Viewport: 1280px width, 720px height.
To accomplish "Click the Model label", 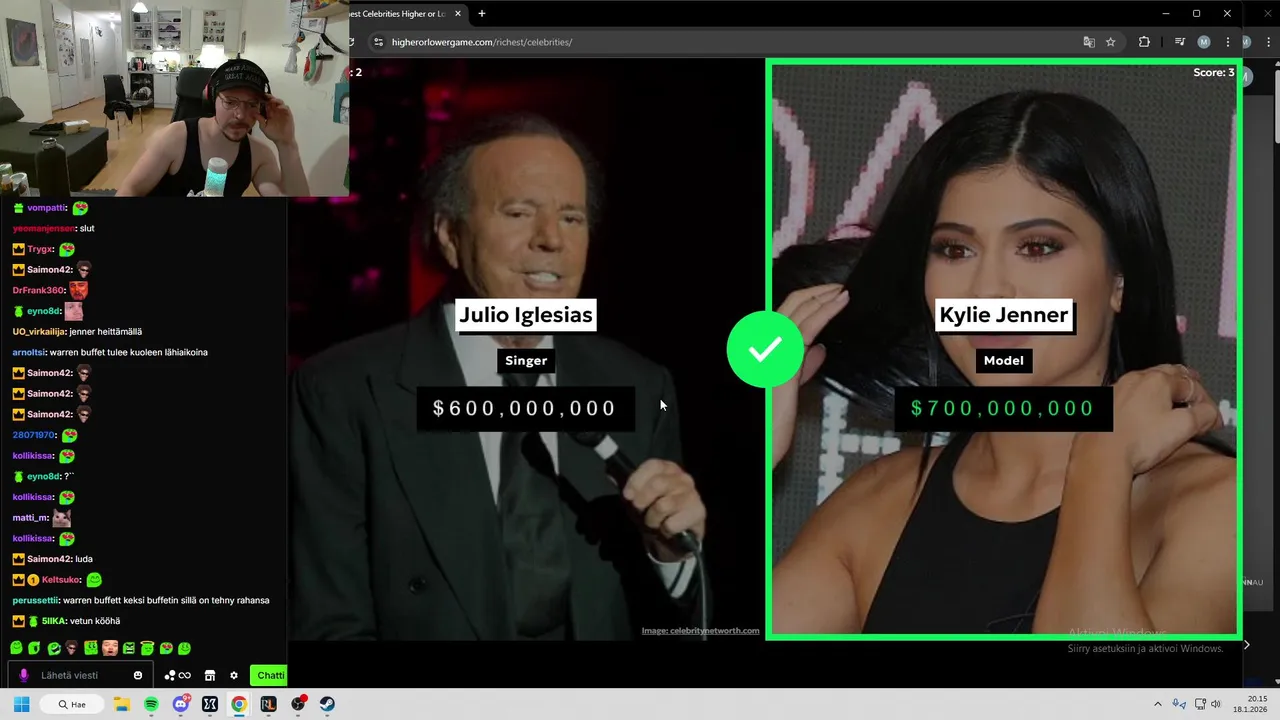I will [x=1004, y=361].
